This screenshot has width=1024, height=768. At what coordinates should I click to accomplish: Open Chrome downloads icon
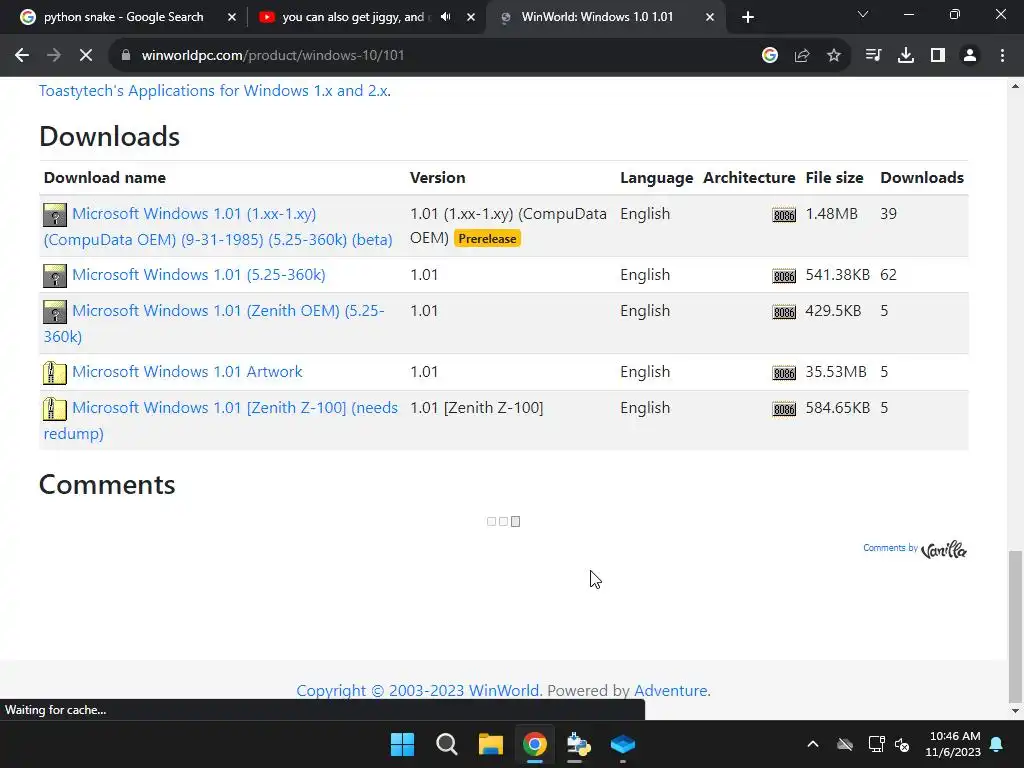(x=906, y=56)
